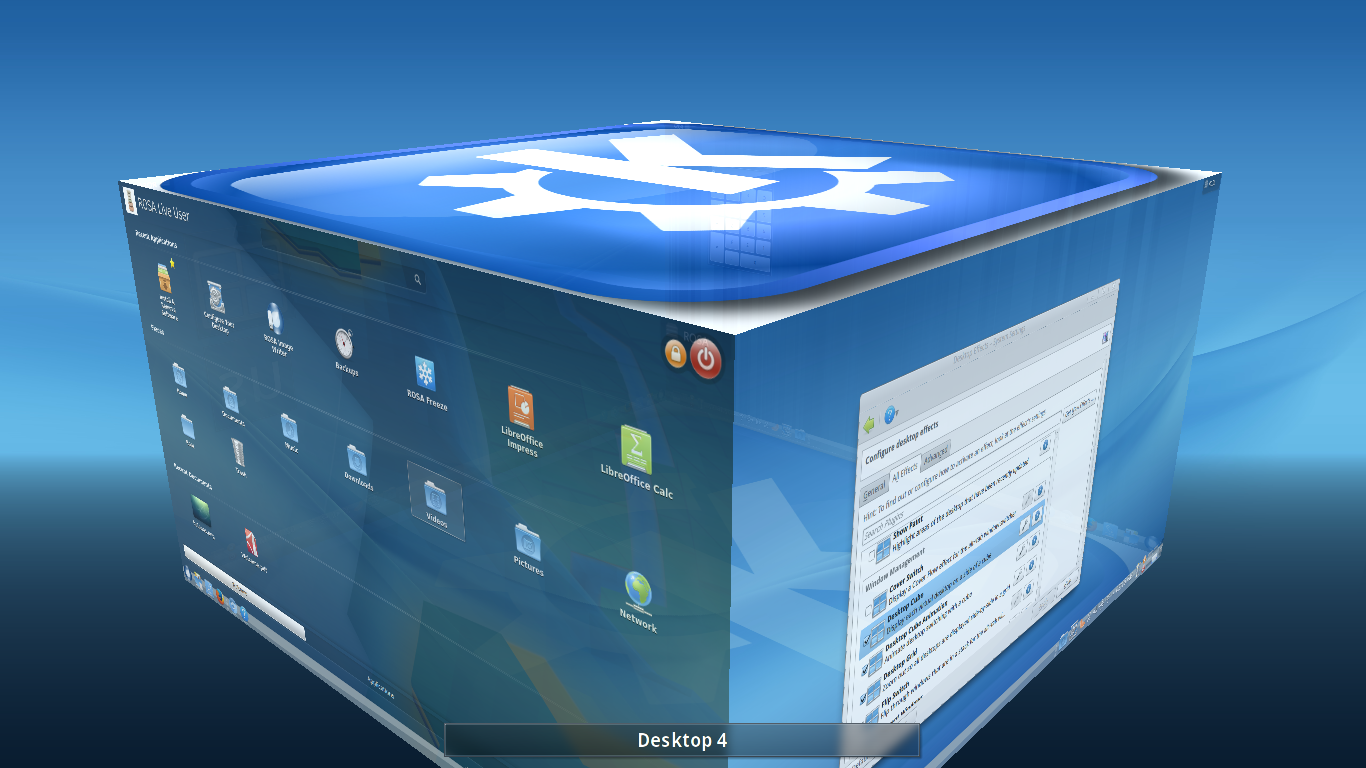Click the blue help icon in Desktop Effects
The image size is (1366, 768).
tap(889, 414)
